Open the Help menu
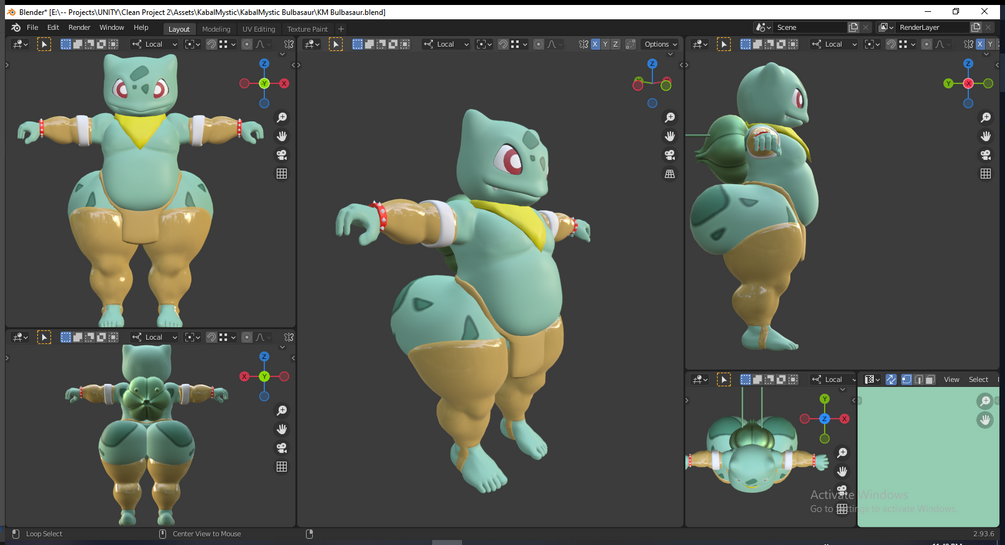The width and height of the screenshot is (1005, 545). tap(141, 28)
